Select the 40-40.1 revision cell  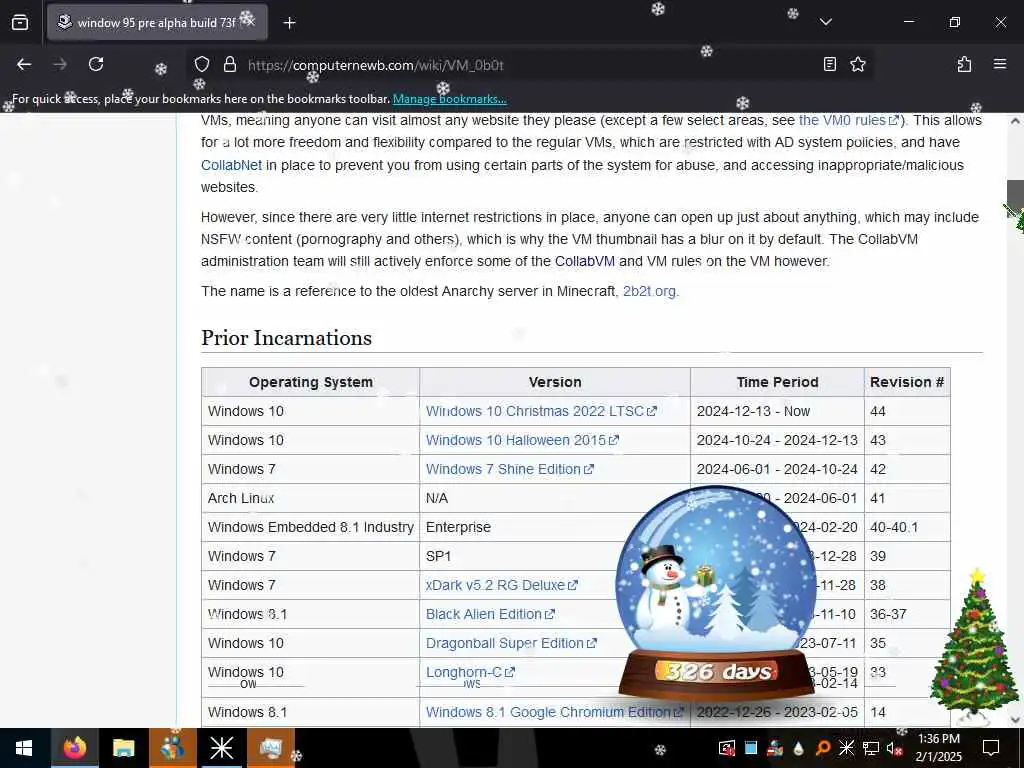click(x=907, y=527)
